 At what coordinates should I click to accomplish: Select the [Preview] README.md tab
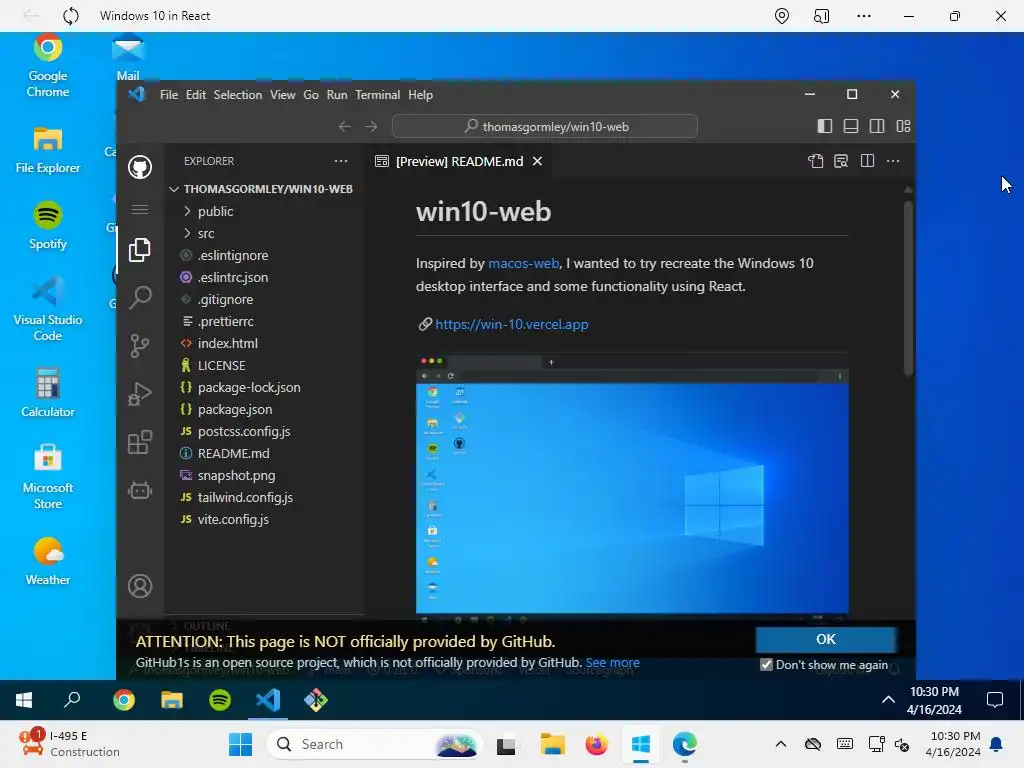pos(458,161)
